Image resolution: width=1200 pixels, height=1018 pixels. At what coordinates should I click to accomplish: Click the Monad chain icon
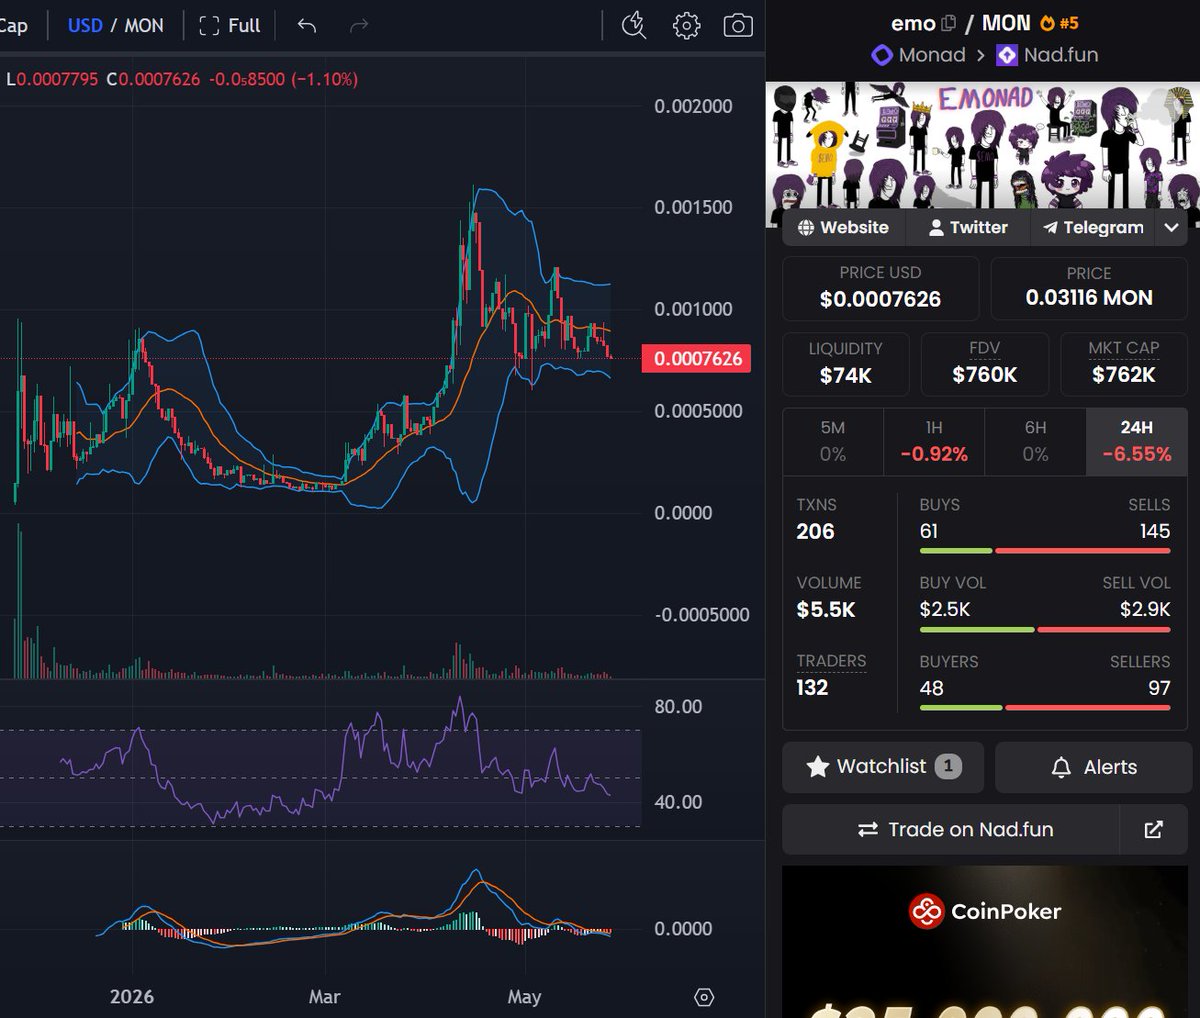click(882, 55)
